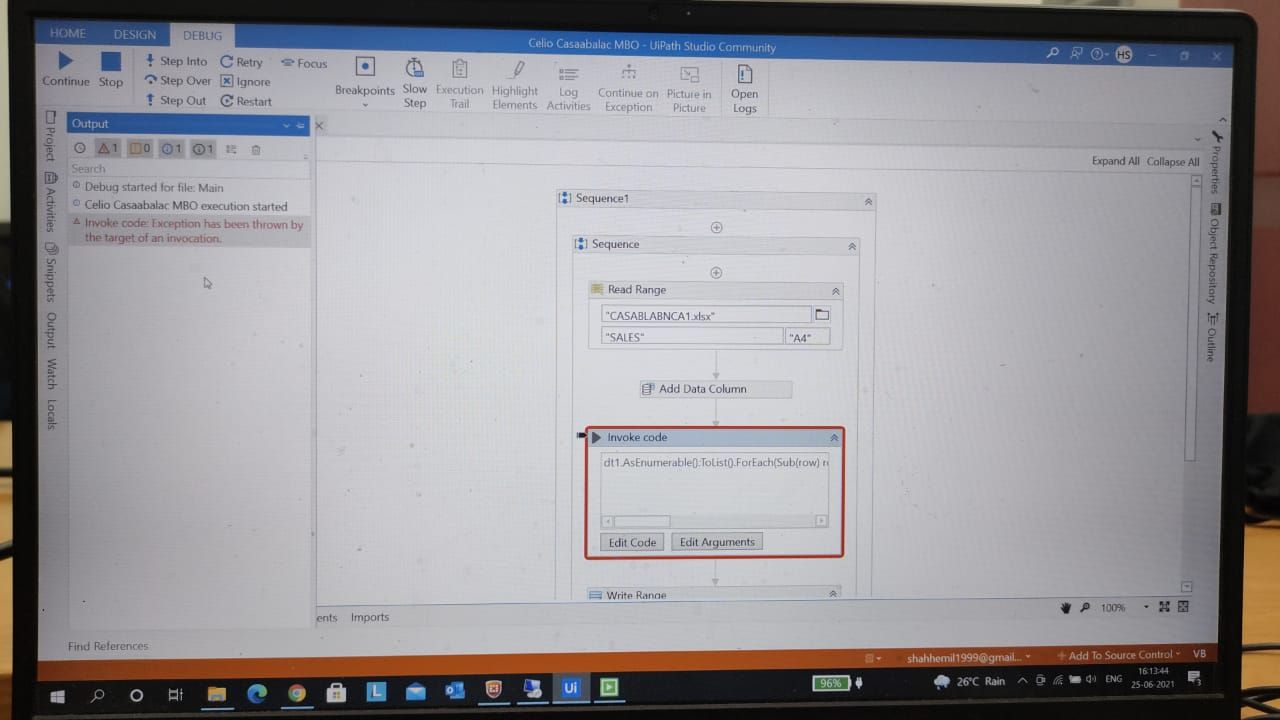Viewport: 1280px width, 720px height.
Task: Click Step Into in the ribbon
Action: click(176, 61)
